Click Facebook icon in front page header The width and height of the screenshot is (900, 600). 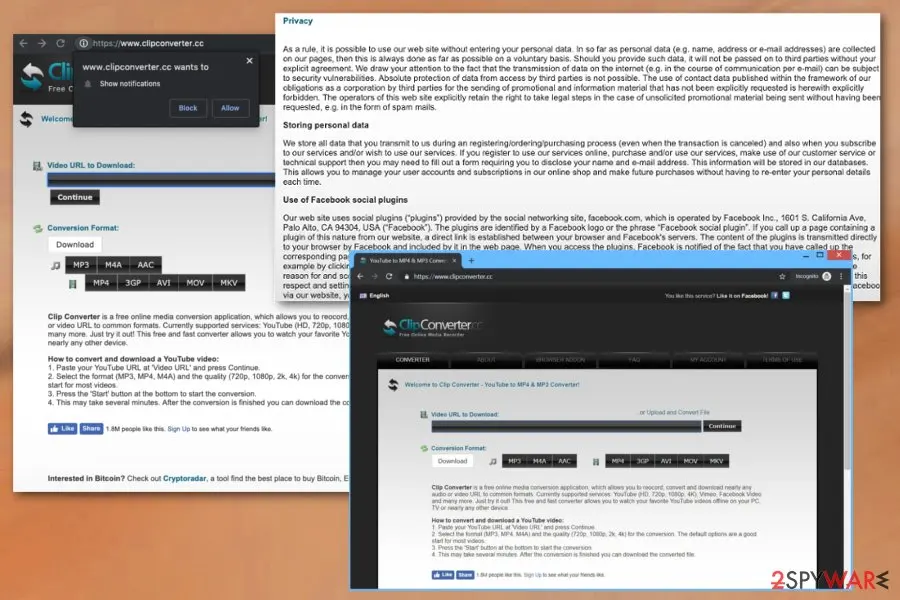(774, 296)
